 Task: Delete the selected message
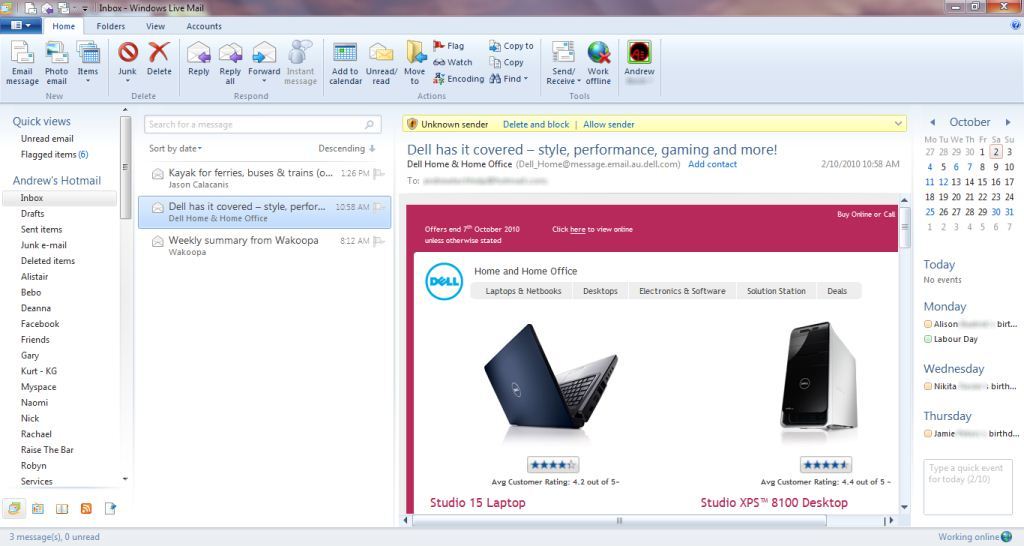[x=159, y=59]
